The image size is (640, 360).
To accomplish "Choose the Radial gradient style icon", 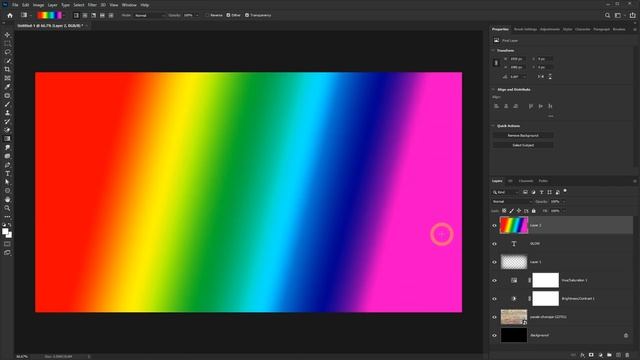I will [x=85, y=16].
